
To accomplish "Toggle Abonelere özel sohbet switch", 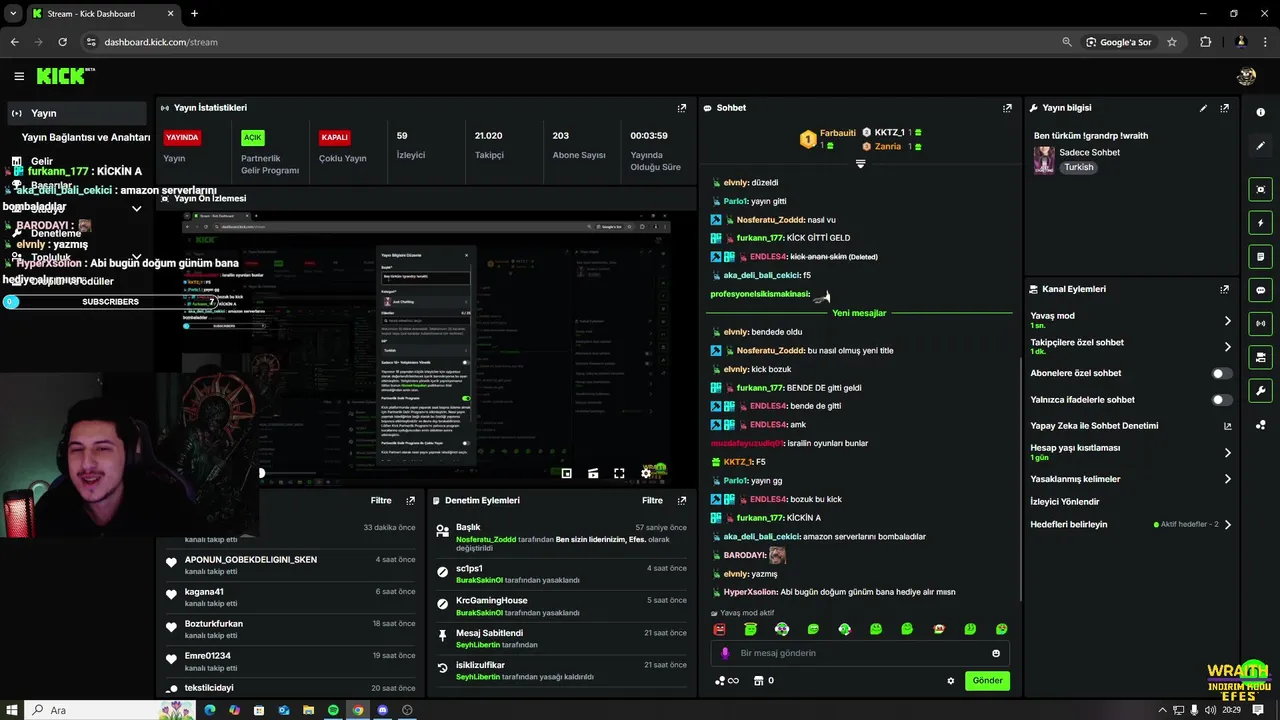I will coord(1221,373).
